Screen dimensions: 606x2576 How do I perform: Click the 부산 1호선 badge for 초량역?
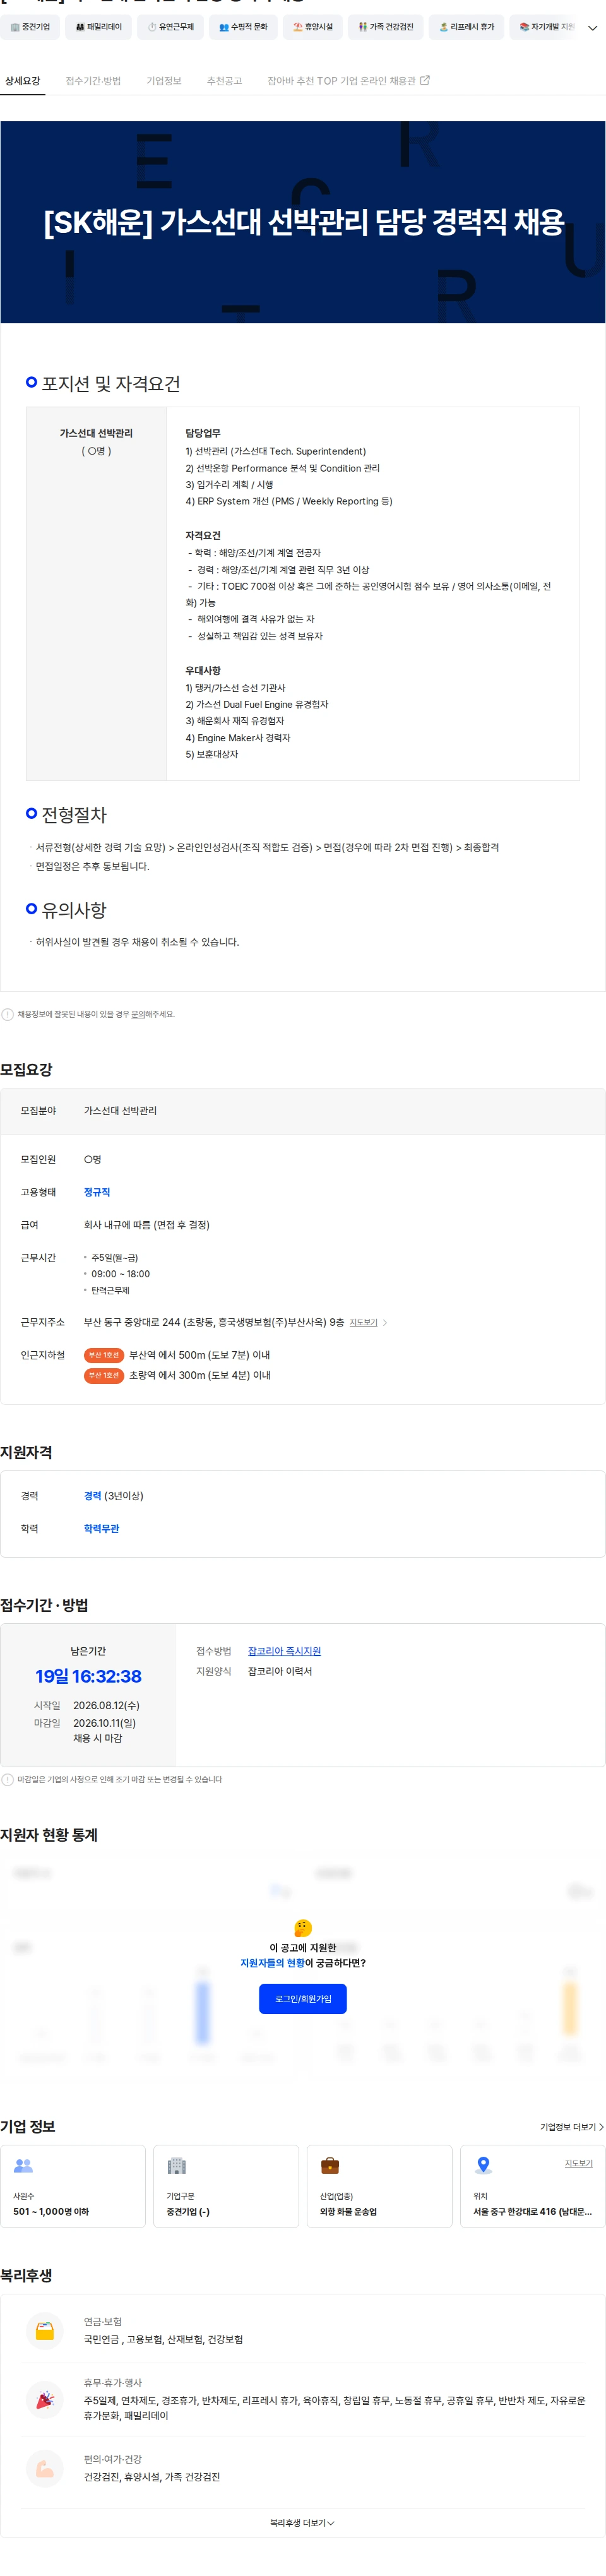pyautogui.click(x=104, y=1375)
